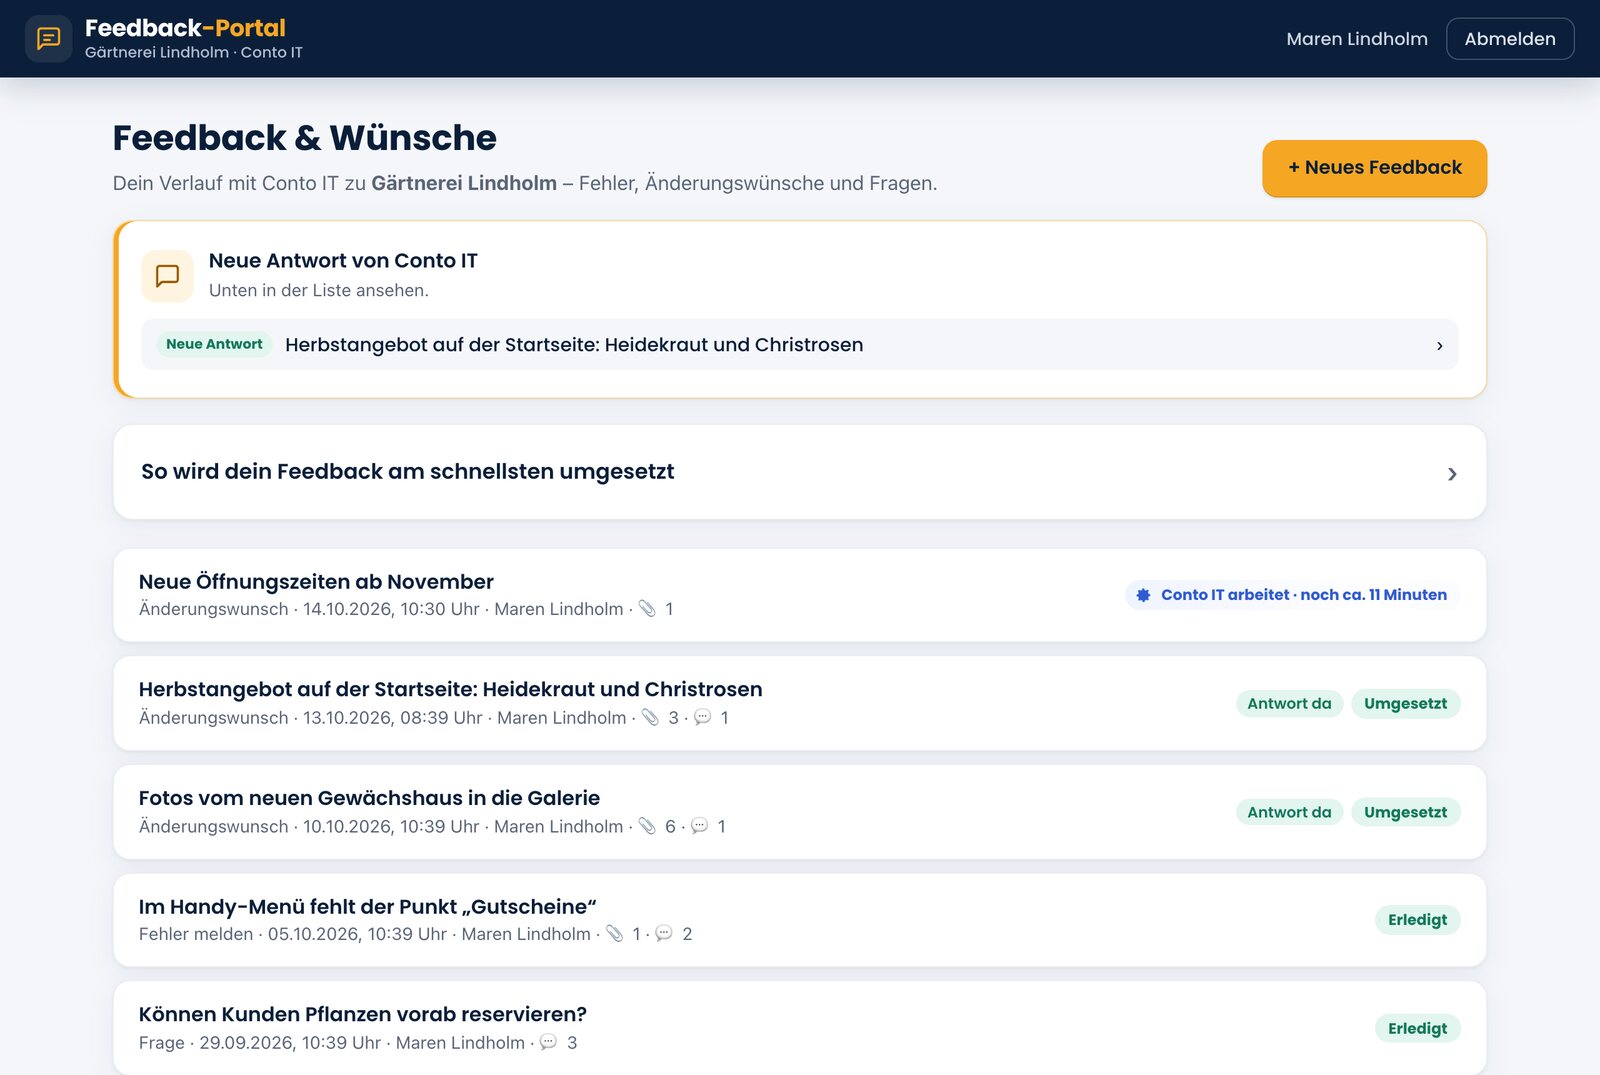Viewport: 1600px width, 1075px height.
Task: Click Conto IT arbeitet · noch ca. 11 Minuten status
Action: [x=1292, y=595]
